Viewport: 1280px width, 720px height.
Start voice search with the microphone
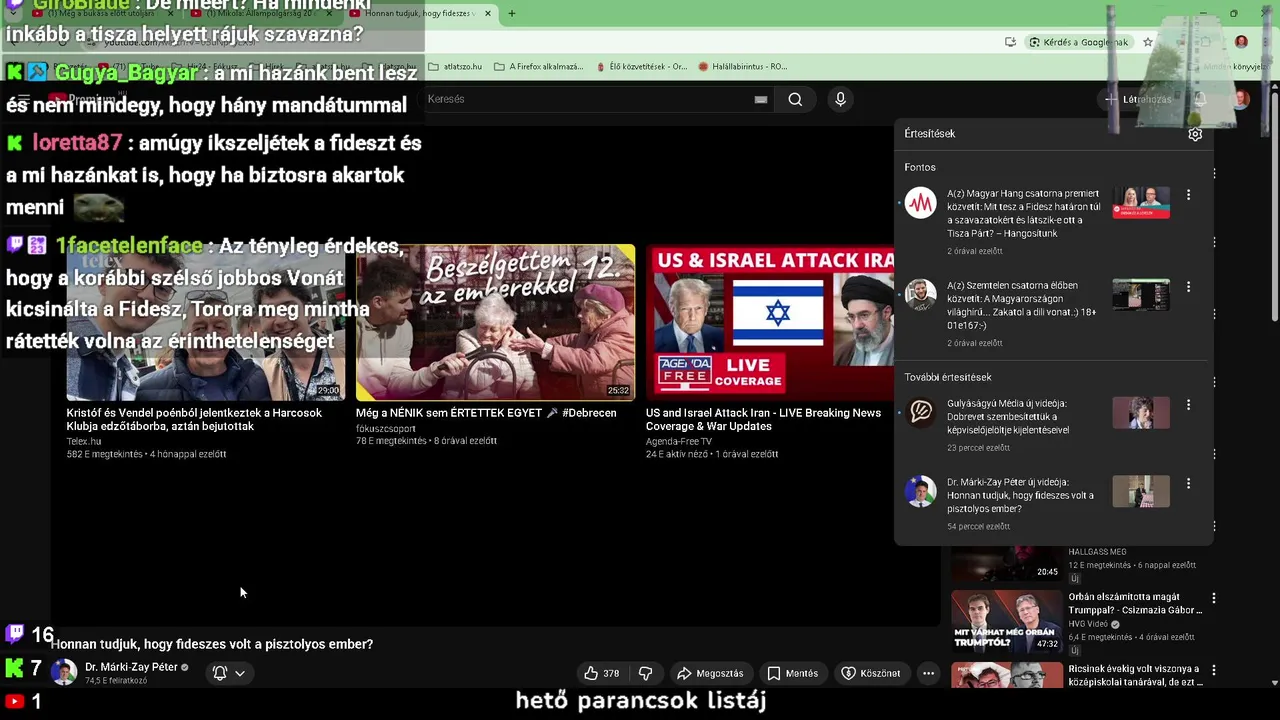tap(840, 99)
